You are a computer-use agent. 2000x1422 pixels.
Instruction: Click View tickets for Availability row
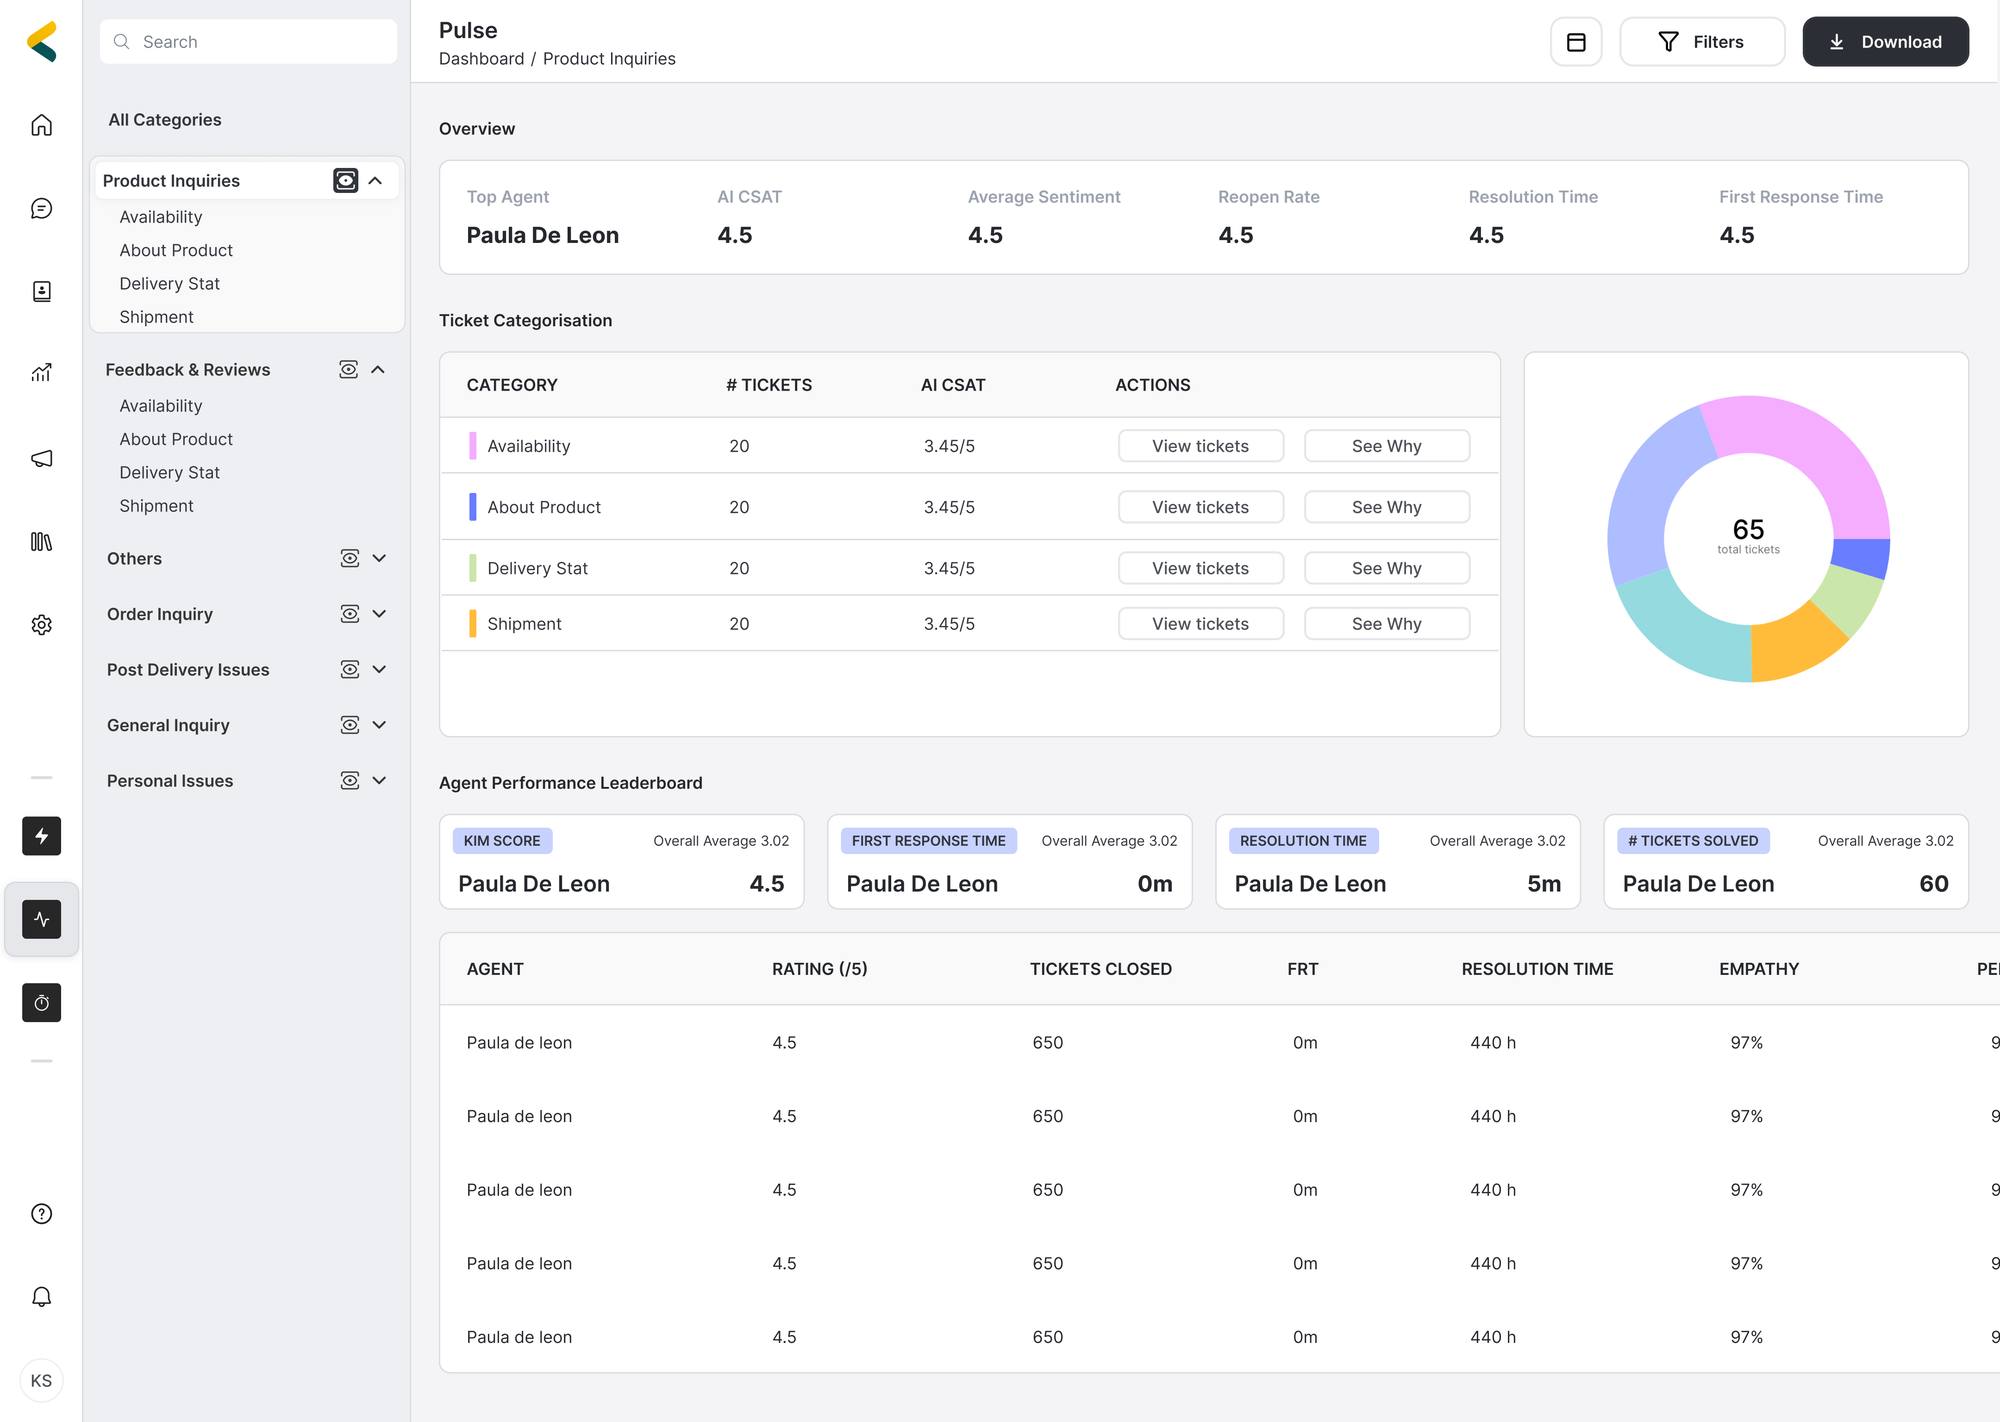click(1200, 446)
